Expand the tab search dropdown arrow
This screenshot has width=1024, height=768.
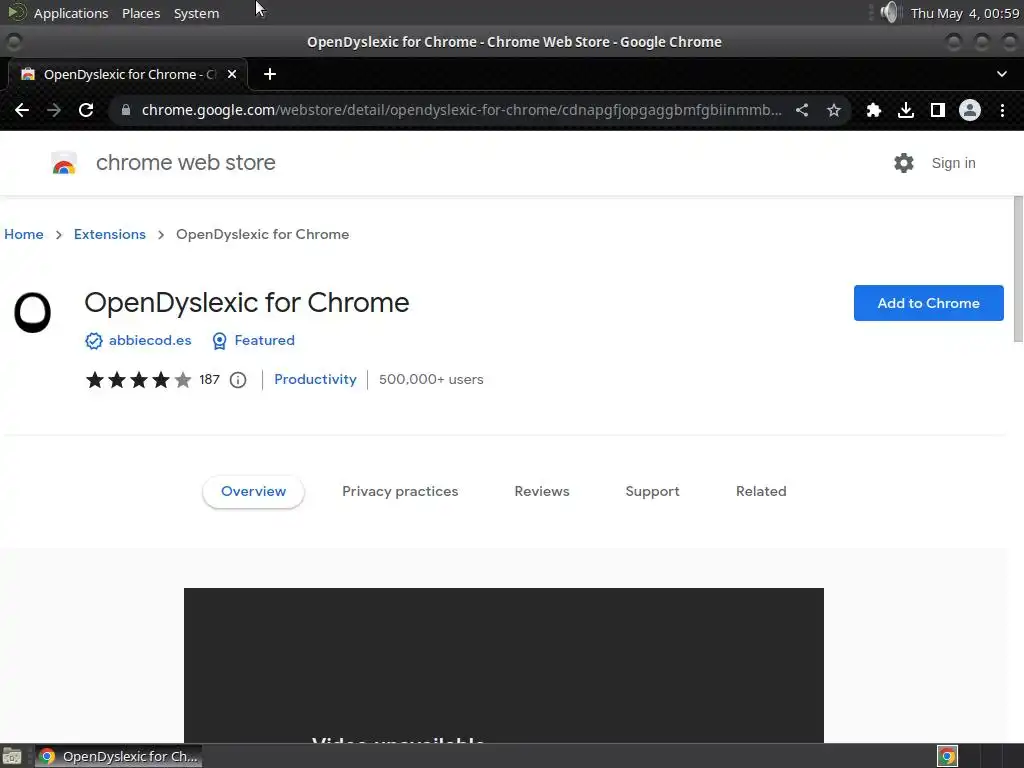tap(1002, 74)
